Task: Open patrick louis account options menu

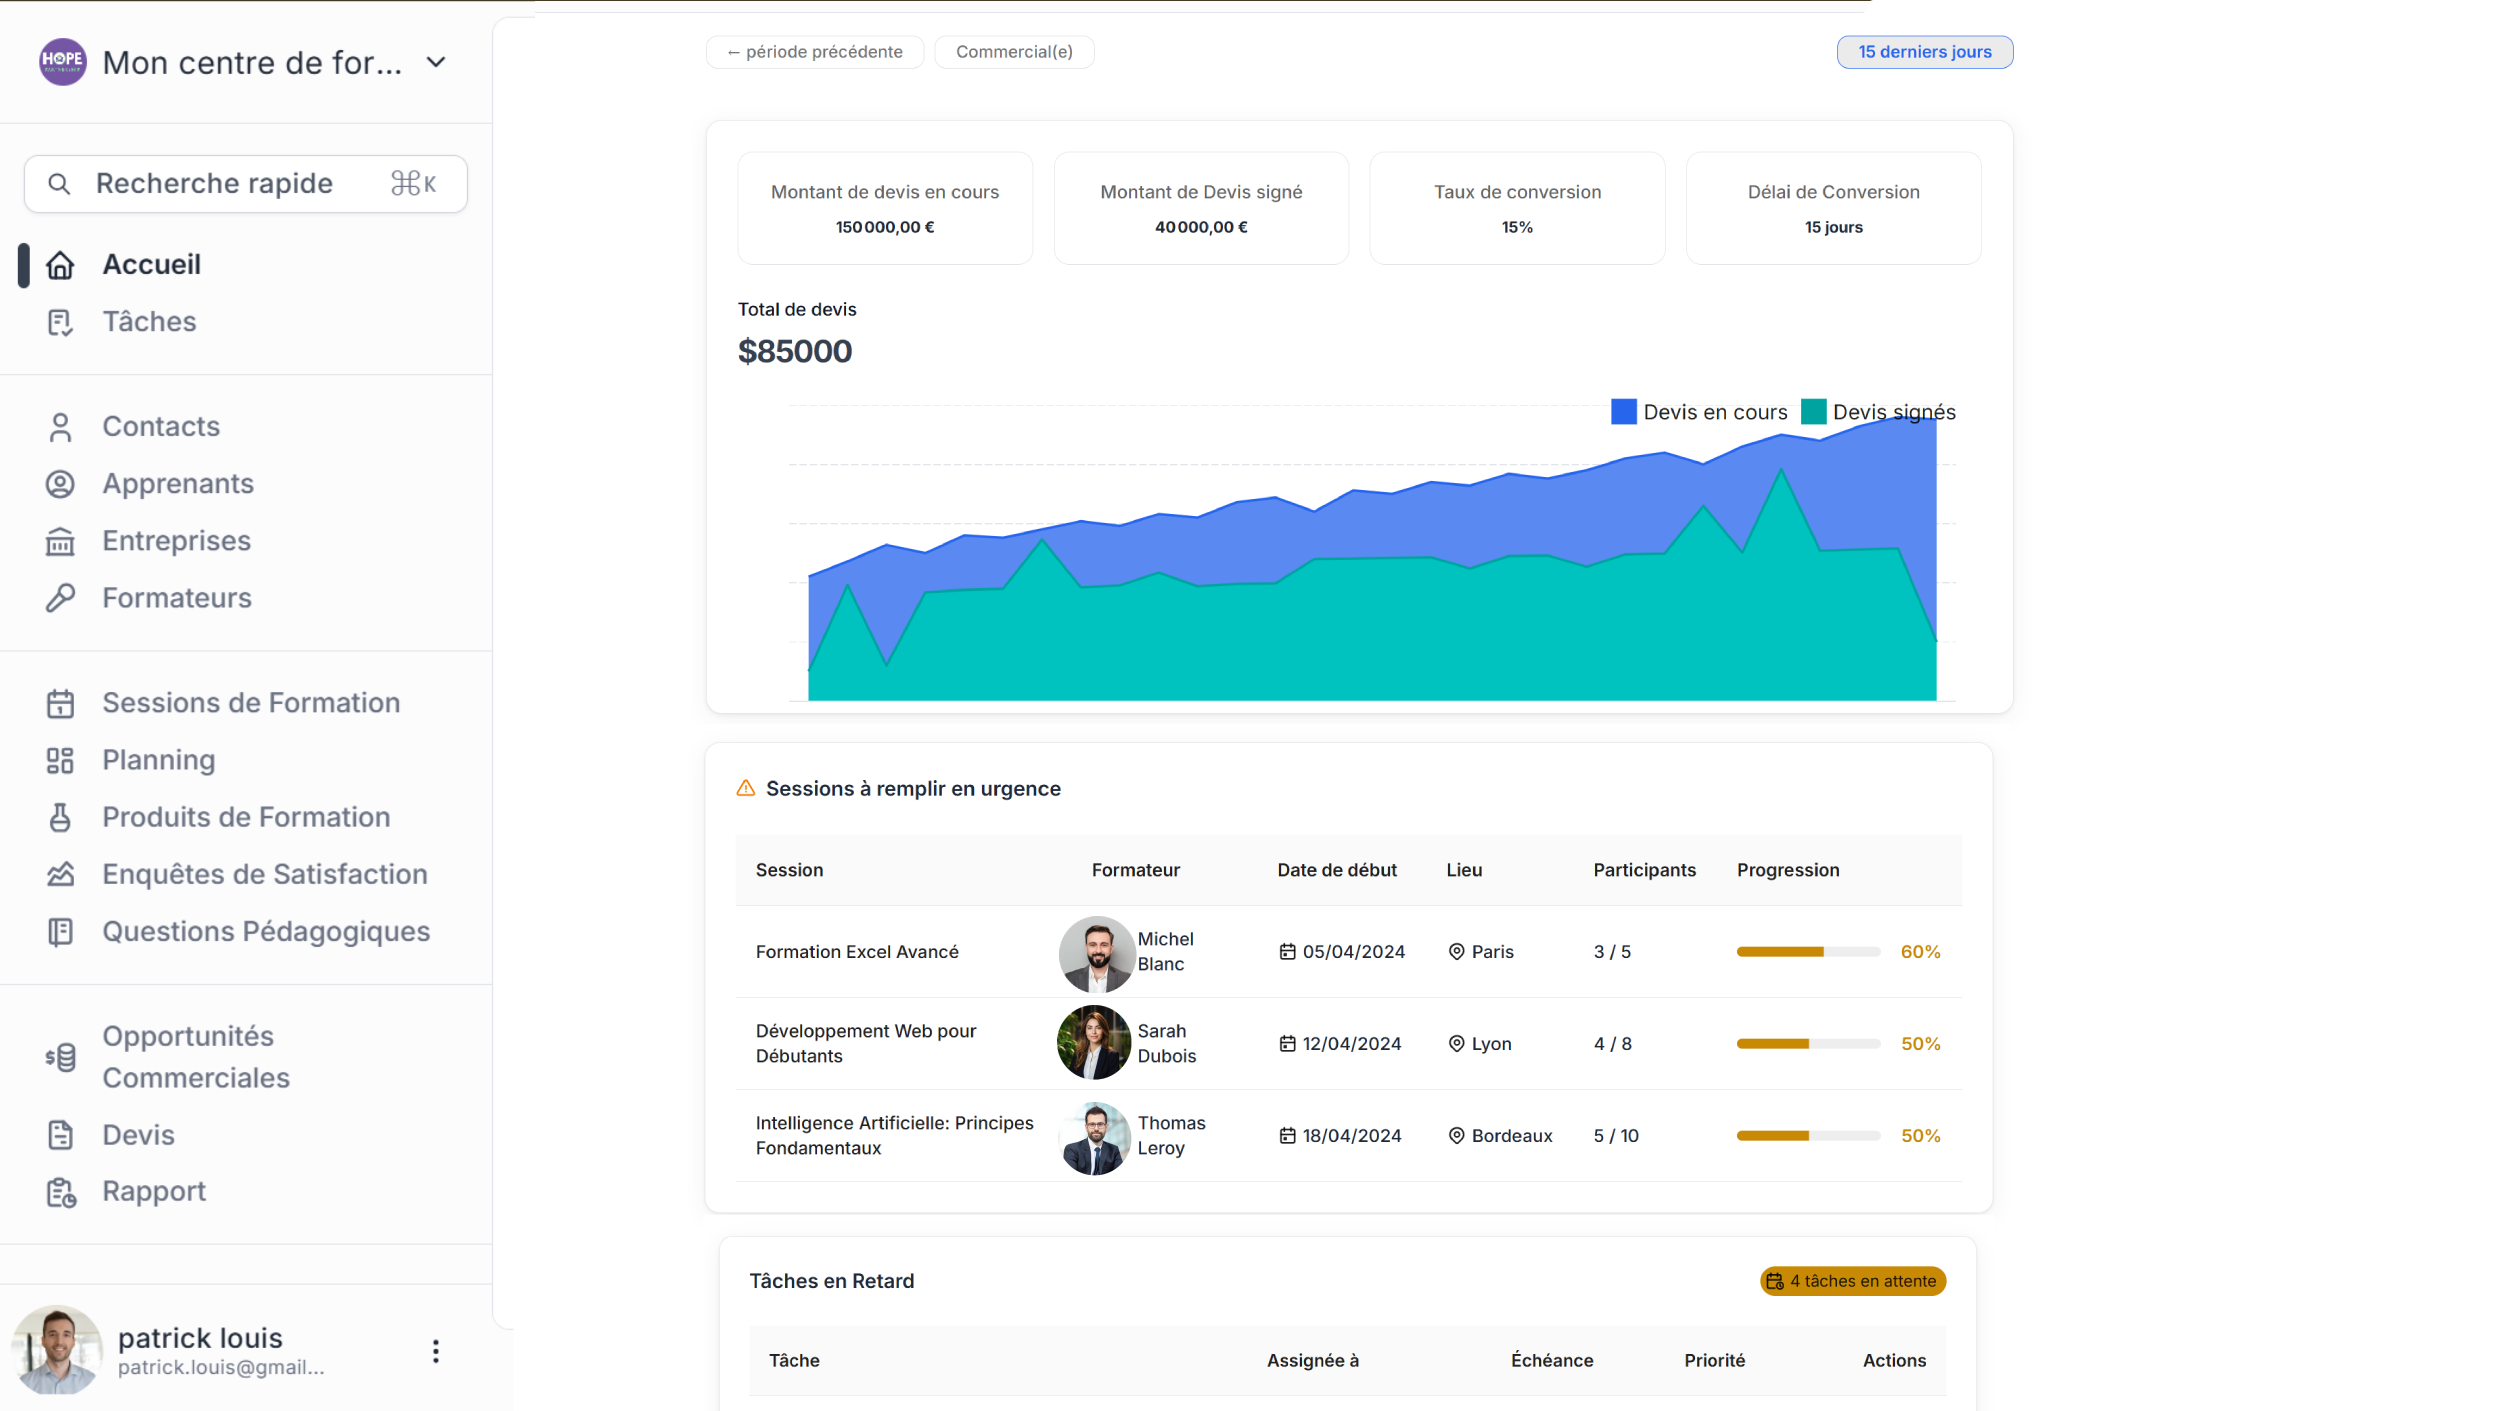Action: click(x=435, y=1351)
